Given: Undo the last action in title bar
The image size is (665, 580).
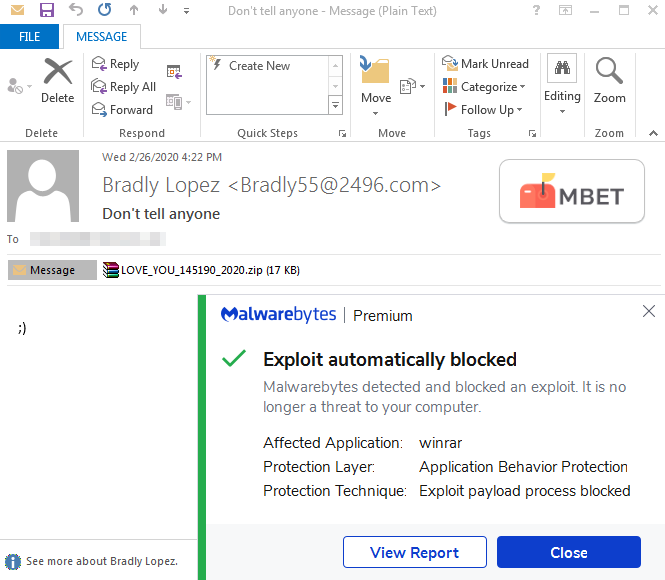Looking at the screenshot, I should 76,10.
